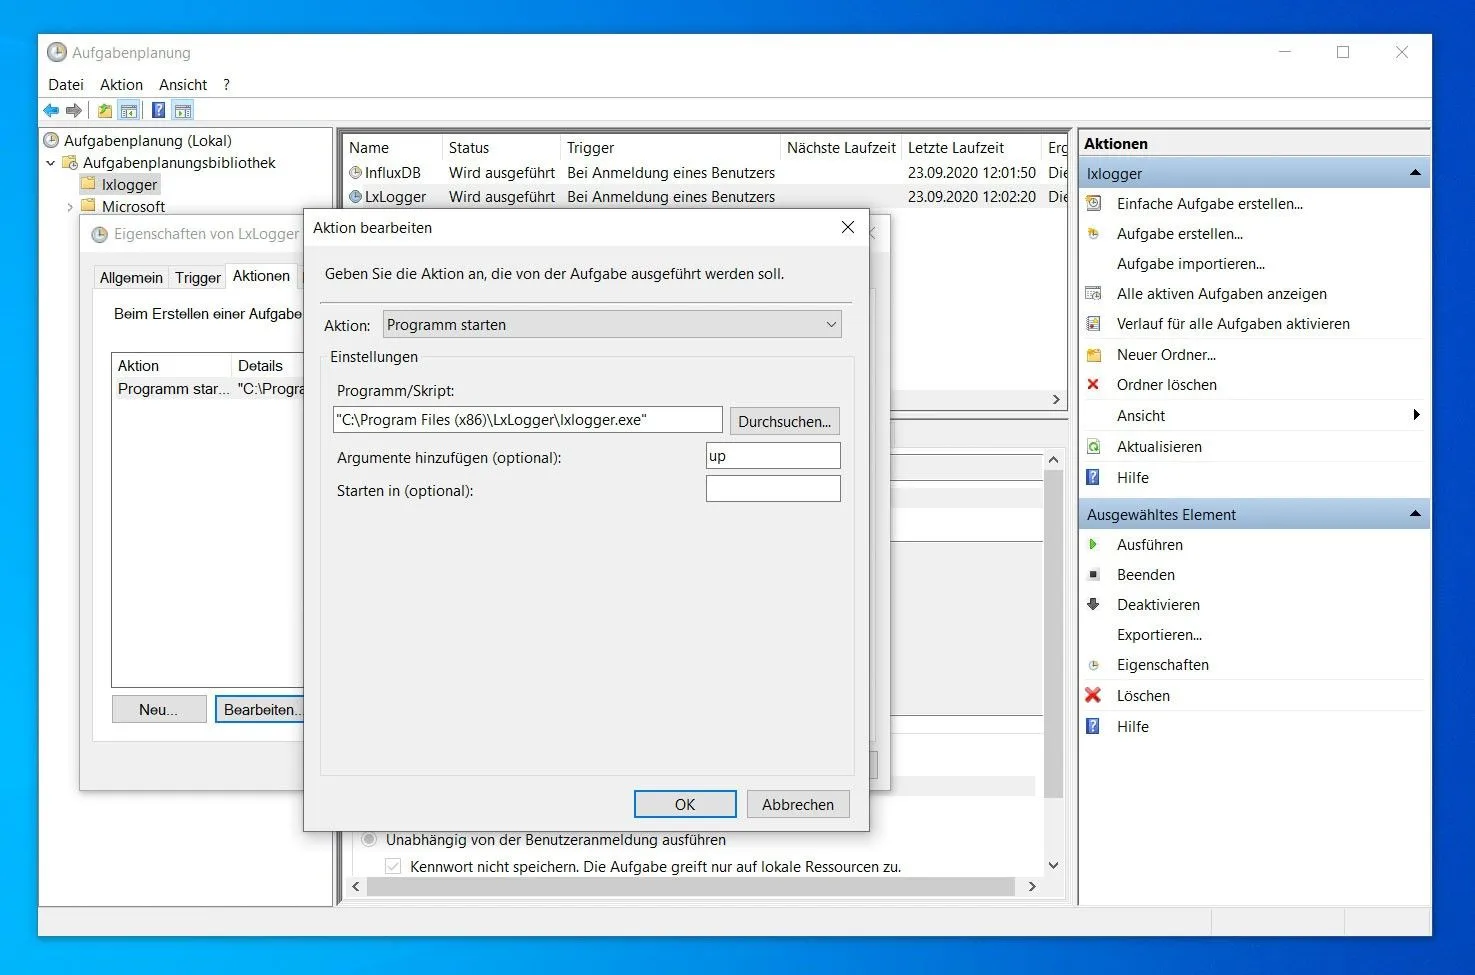The image size is (1475, 975).
Task: Click the Hilfe icon under Ansicht
Action: (x=1094, y=477)
